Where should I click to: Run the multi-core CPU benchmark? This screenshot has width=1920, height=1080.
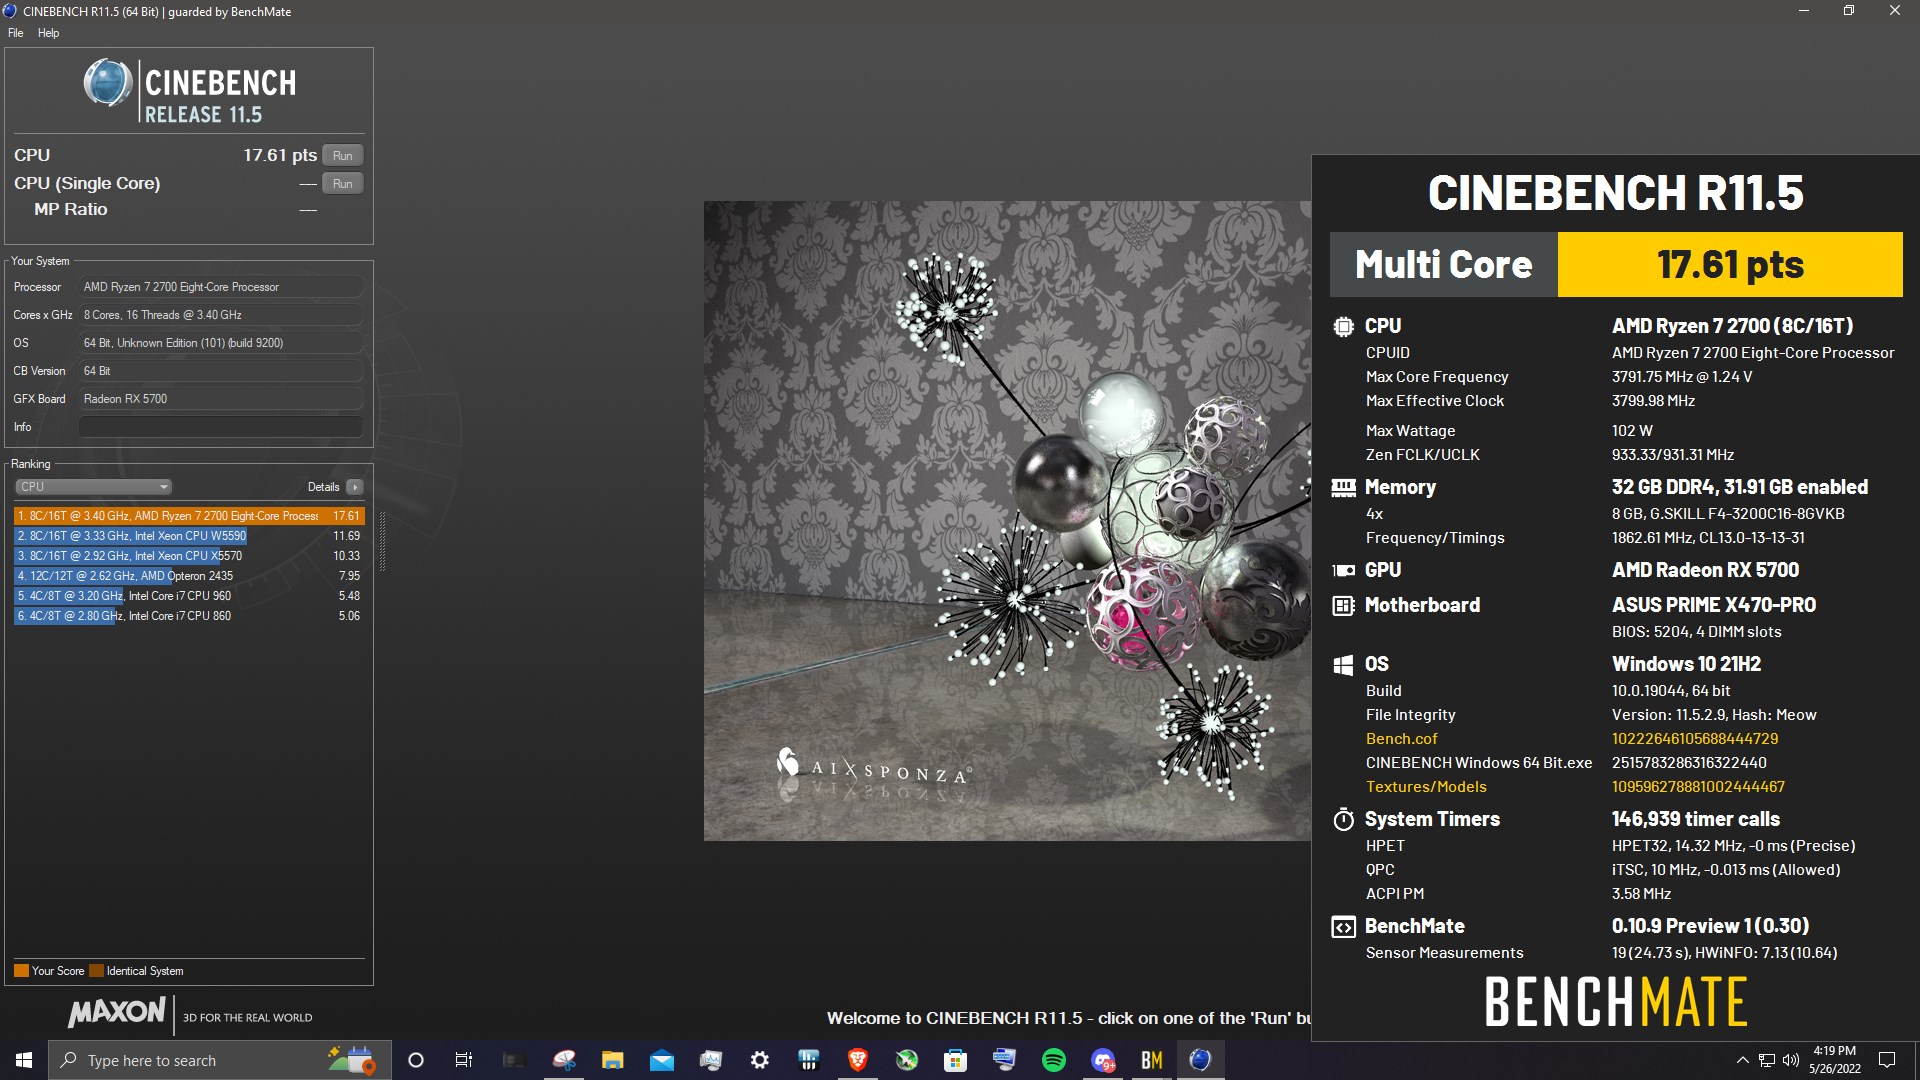pyautogui.click(x=342, y=155)
